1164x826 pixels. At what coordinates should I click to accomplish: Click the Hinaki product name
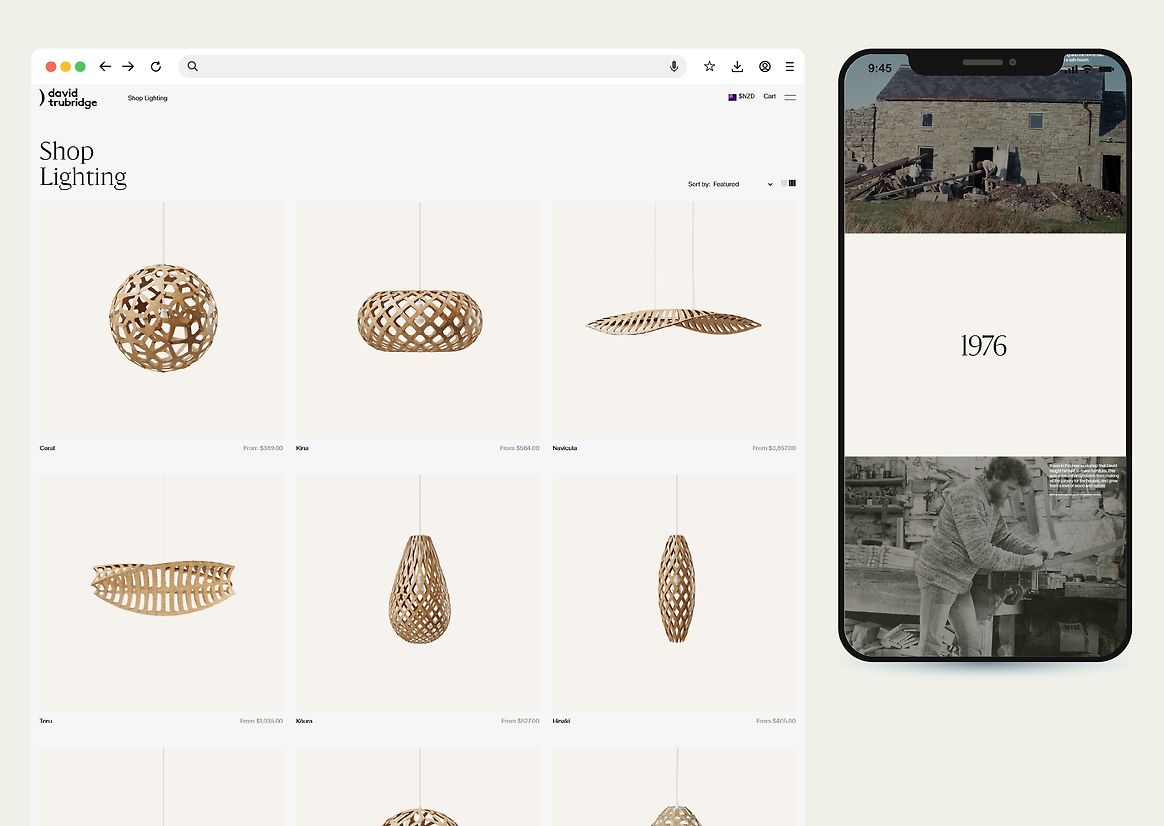(x=561, y=721)
